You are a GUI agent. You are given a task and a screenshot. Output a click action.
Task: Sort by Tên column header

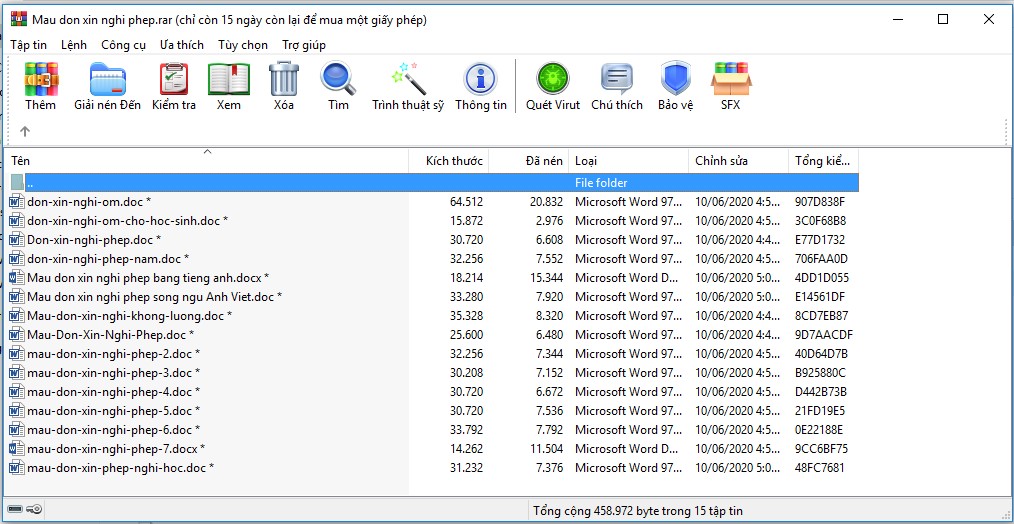coord(206,160)
